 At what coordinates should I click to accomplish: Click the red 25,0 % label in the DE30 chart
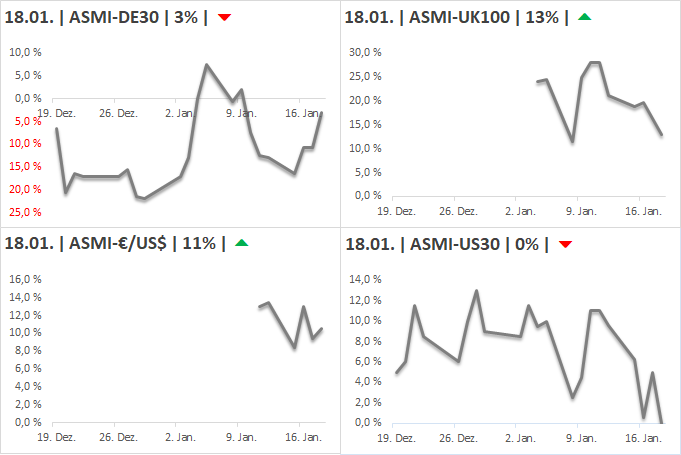click(x=25, y=212)
